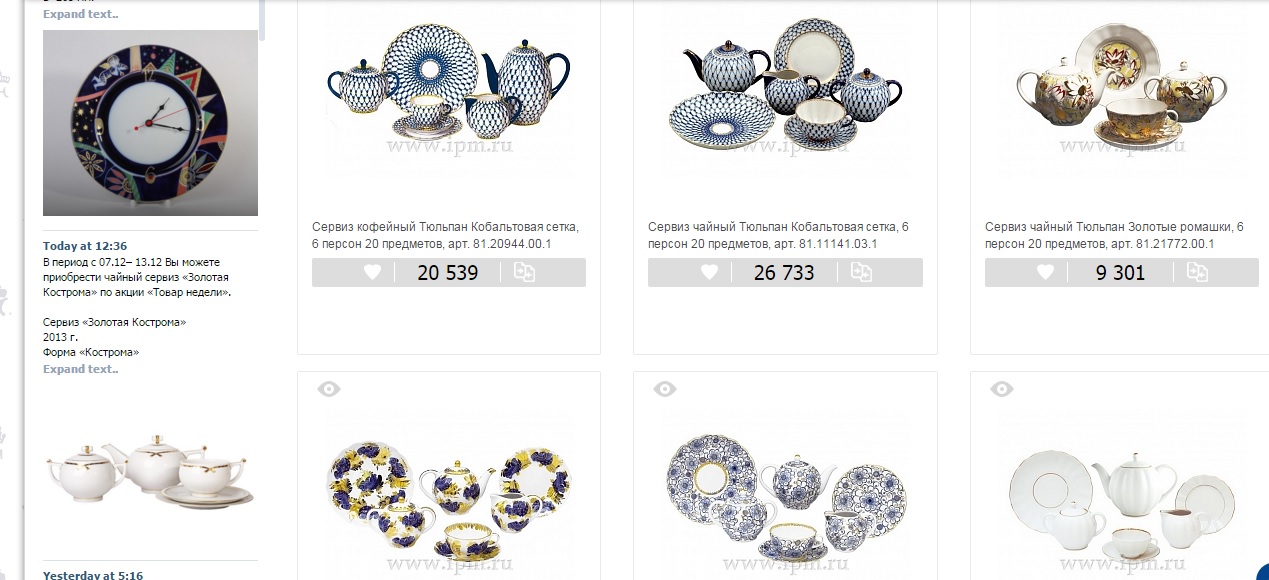Viewport: 1269px width, 580px height.
Task: Favorite the 20 539 coffee set with heart icon
Action: 372,272
